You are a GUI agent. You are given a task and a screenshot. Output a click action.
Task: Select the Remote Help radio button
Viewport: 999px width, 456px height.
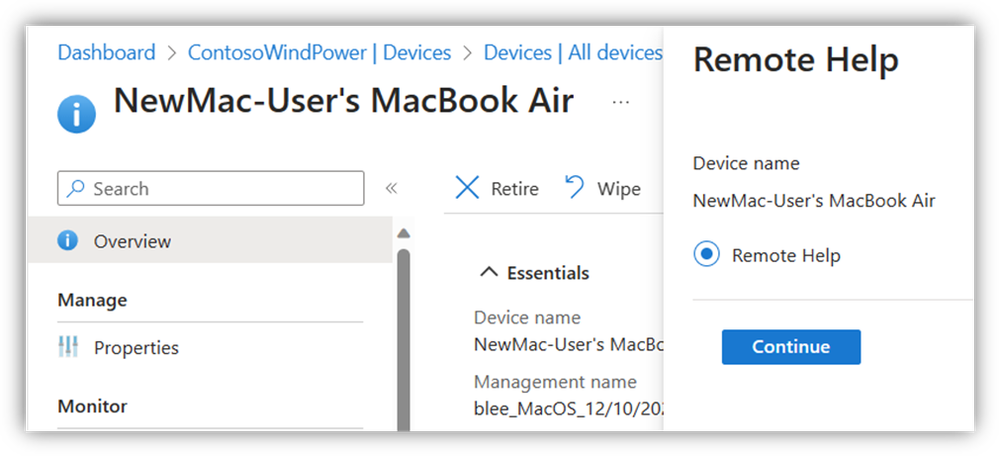pyautogui.click(x=707, y=255)
